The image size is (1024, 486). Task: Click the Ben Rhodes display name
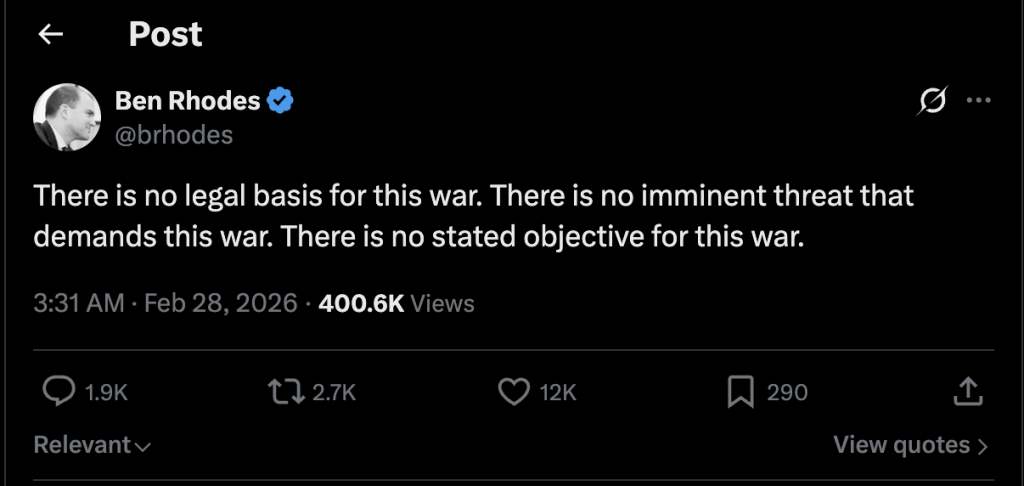click(x=188, y=100)
